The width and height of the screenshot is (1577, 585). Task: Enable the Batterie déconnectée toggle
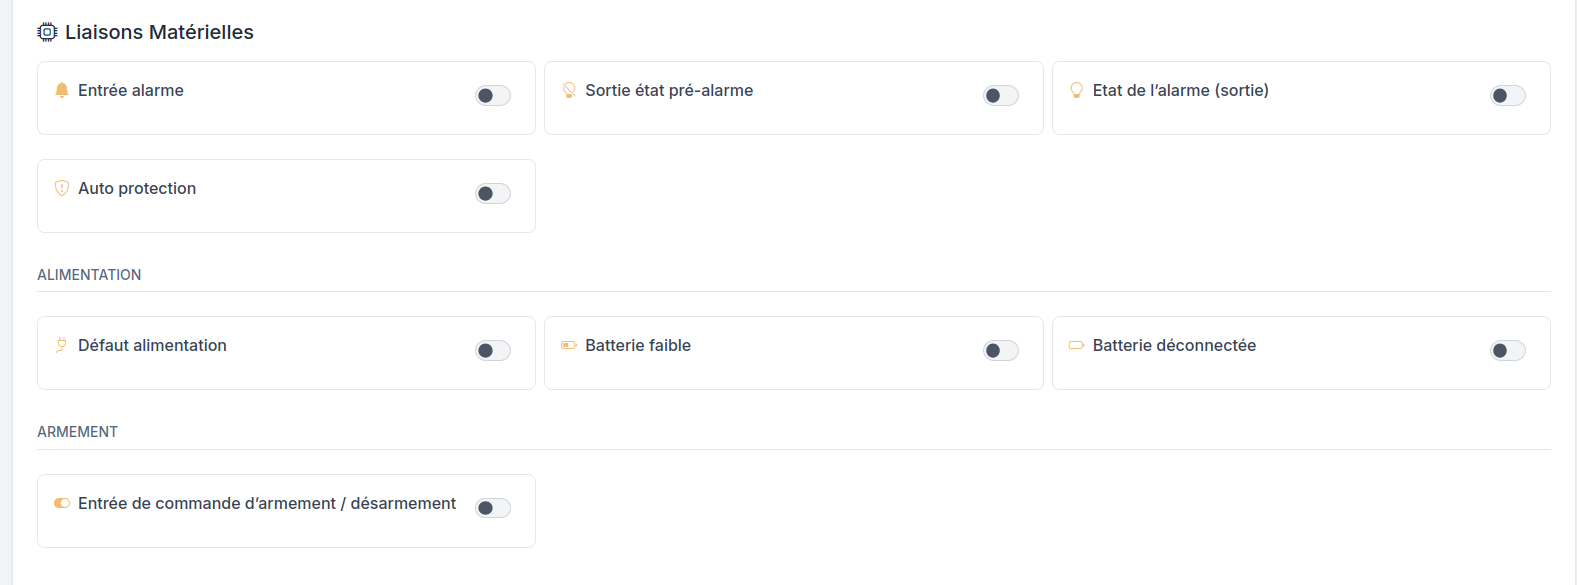click(1508, 351)
